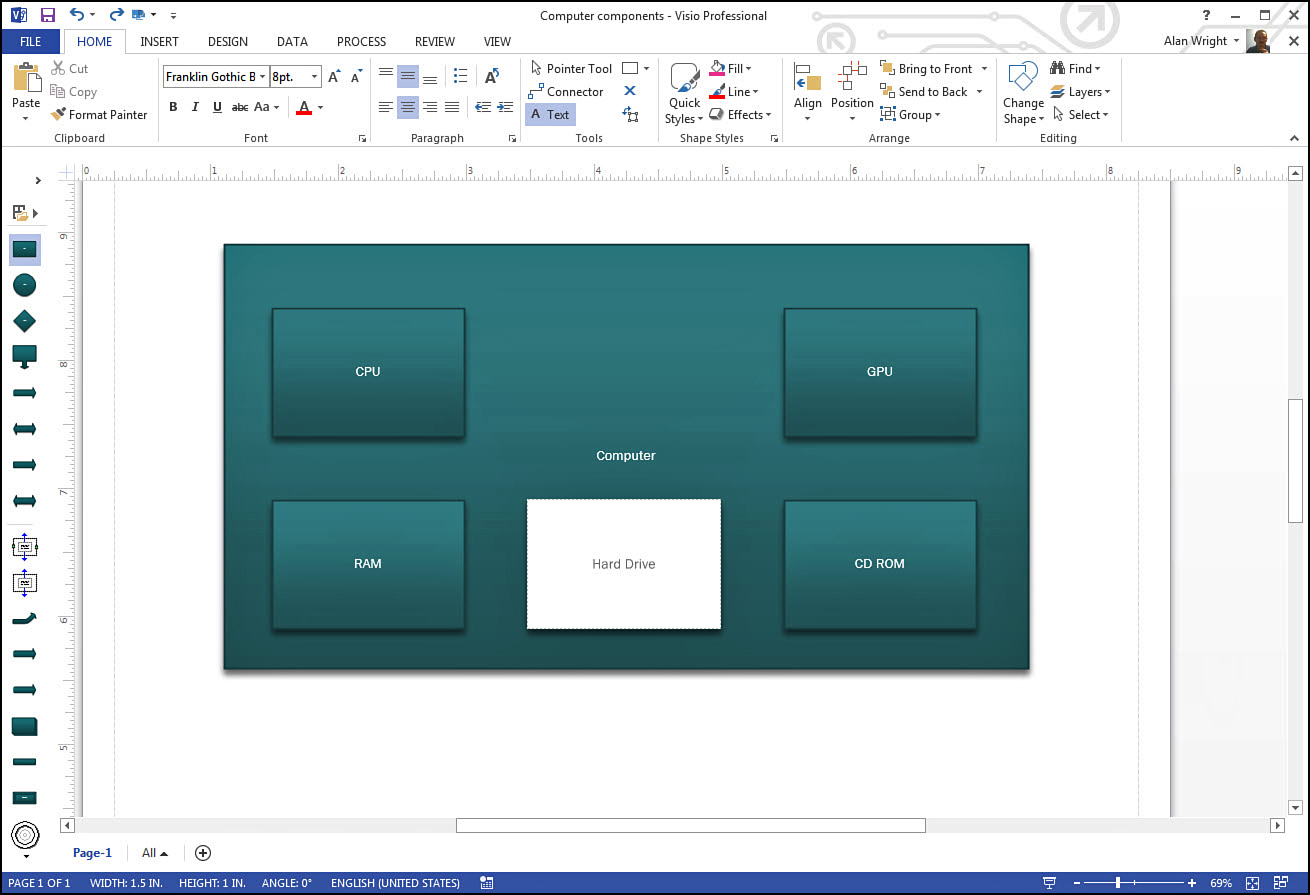
Task: Click the Position button
Action: pyautogui.click(x=852, y=92)
